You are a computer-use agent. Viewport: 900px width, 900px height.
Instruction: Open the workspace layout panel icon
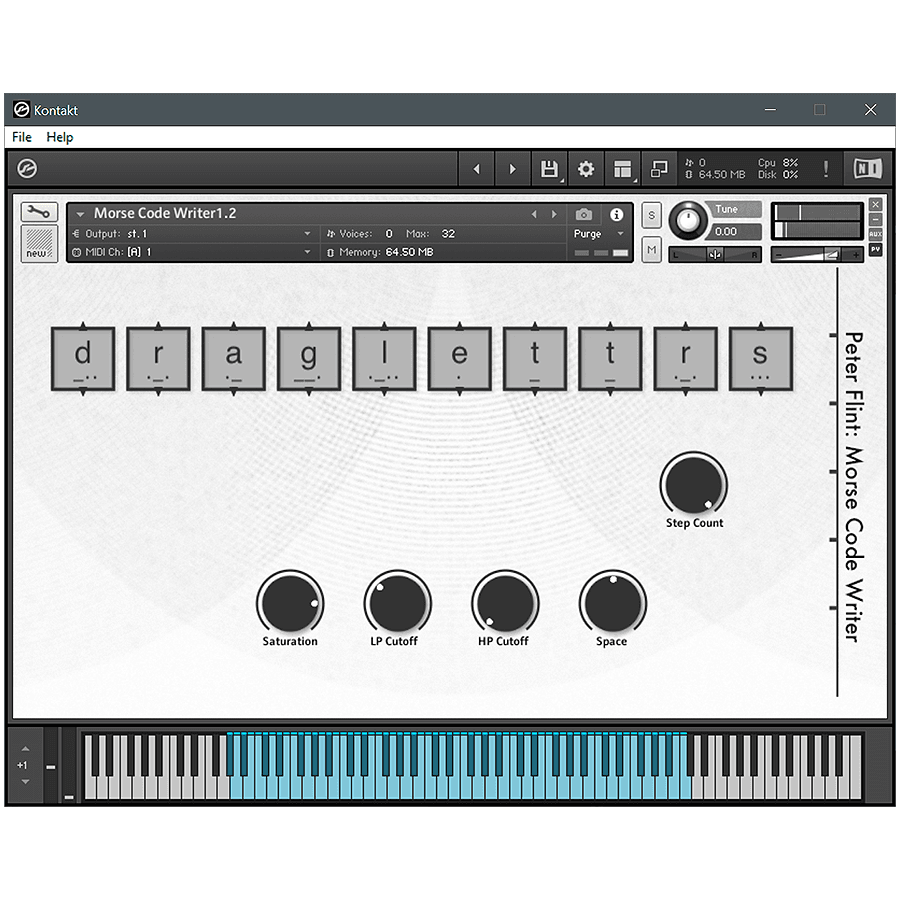(623, 169)
